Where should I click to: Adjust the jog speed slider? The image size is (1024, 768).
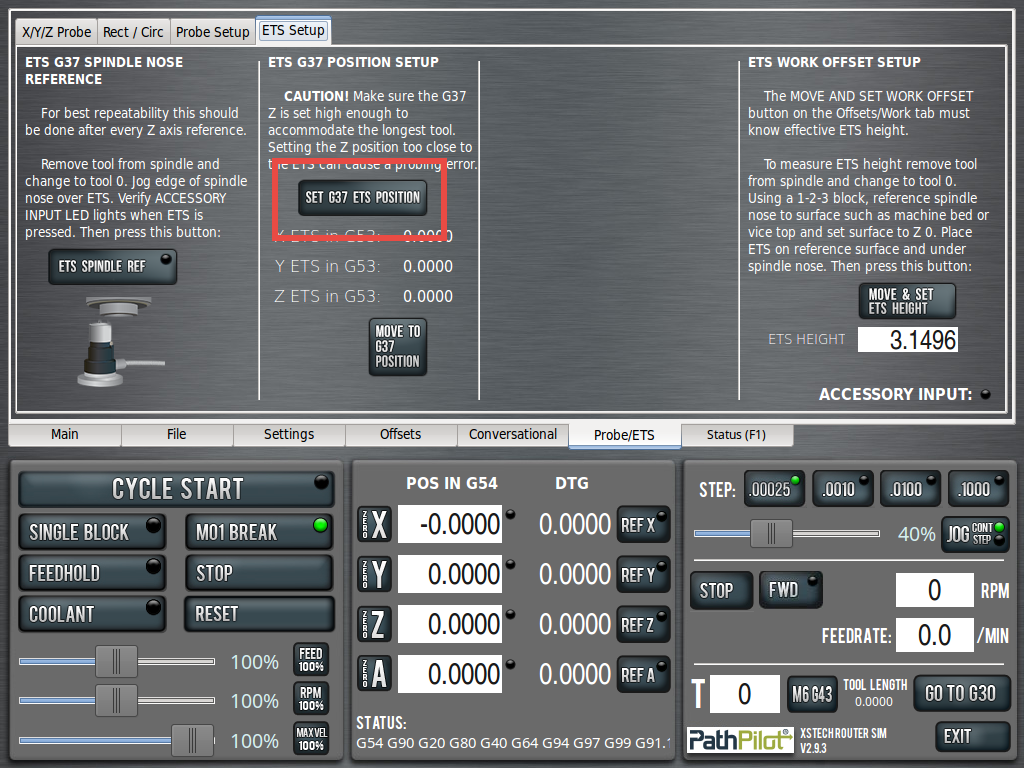coord(771,534)
